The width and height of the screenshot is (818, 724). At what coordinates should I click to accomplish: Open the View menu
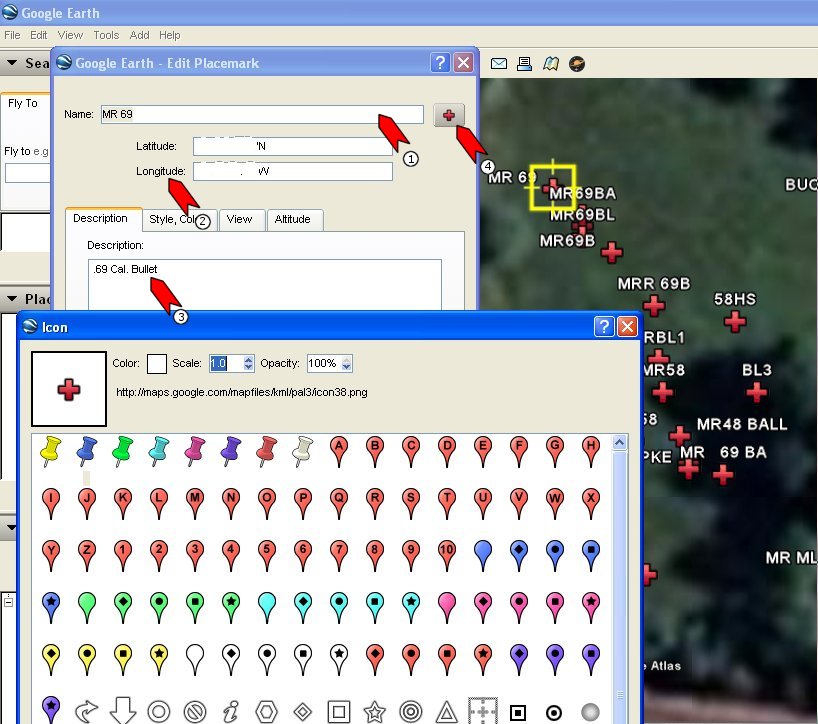click(70, 35)
